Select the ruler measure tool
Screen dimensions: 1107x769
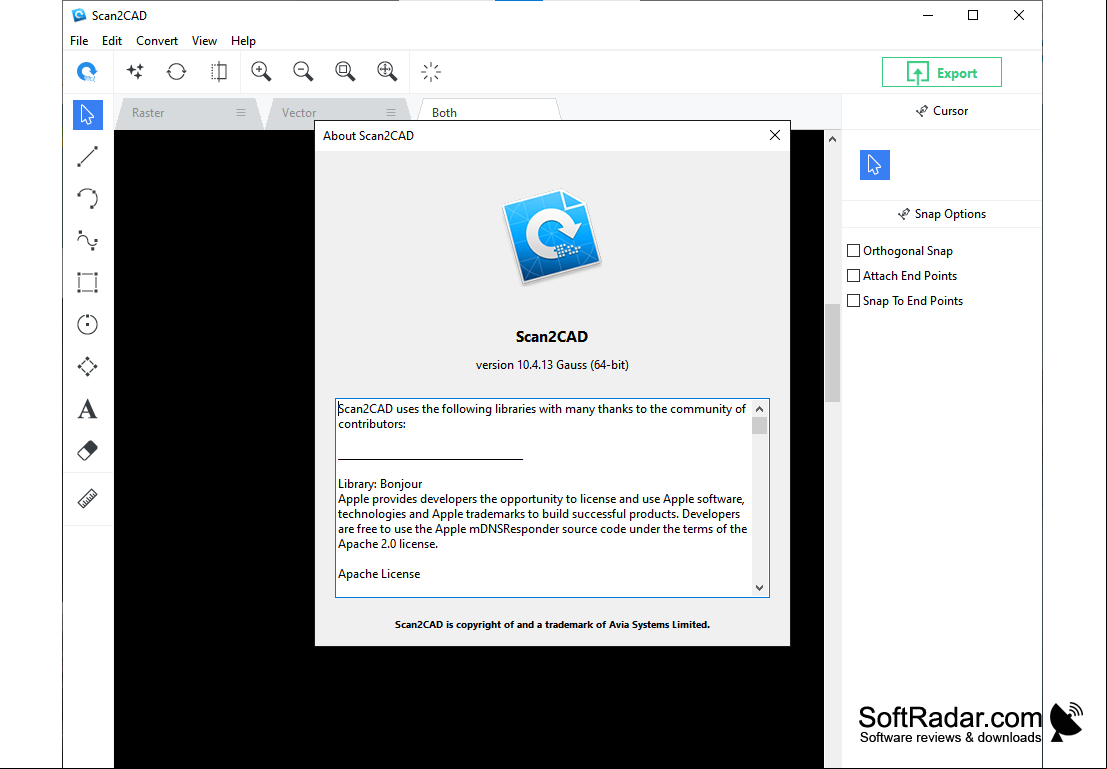coord(88,499)
